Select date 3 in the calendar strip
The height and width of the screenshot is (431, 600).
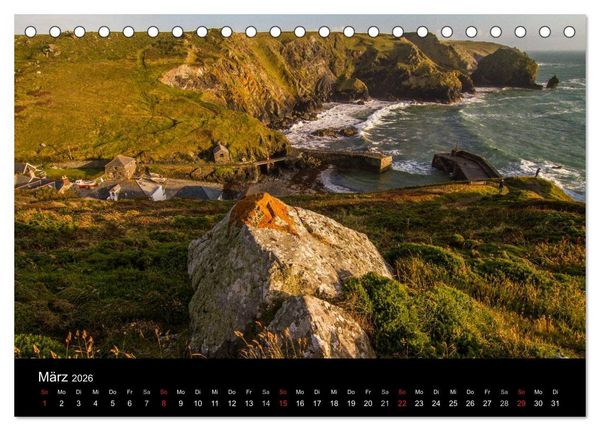tap(78, 403)
